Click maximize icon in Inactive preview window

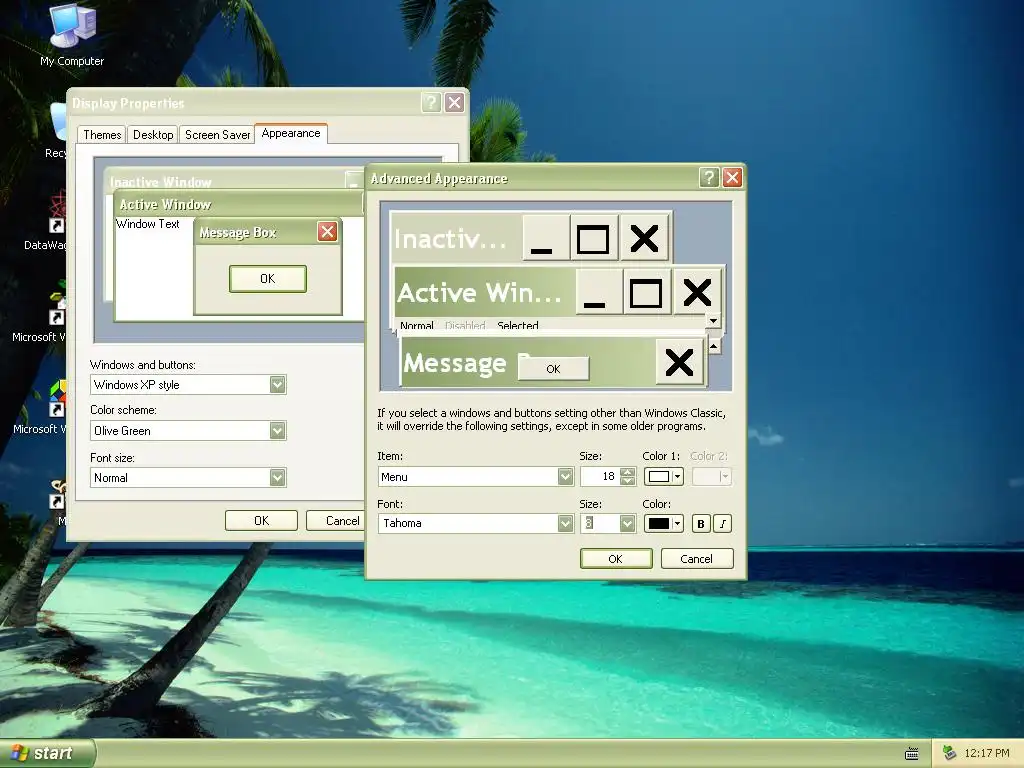point(593,238)
